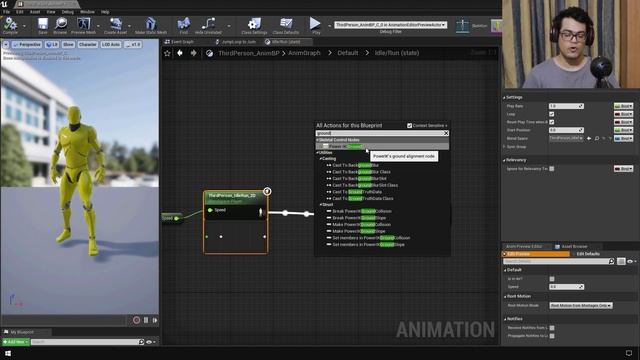640x360 pixels.
Task: Click search icon in Anim Preview details search
Action: click(611, 261)
